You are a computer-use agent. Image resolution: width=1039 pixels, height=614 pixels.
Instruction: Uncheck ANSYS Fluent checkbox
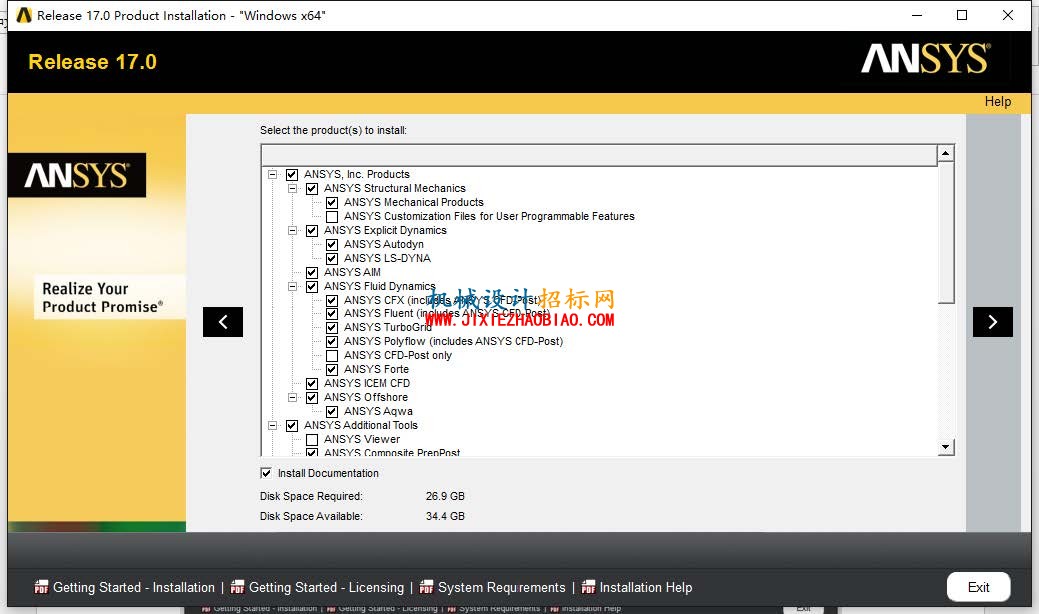[332, 314]
